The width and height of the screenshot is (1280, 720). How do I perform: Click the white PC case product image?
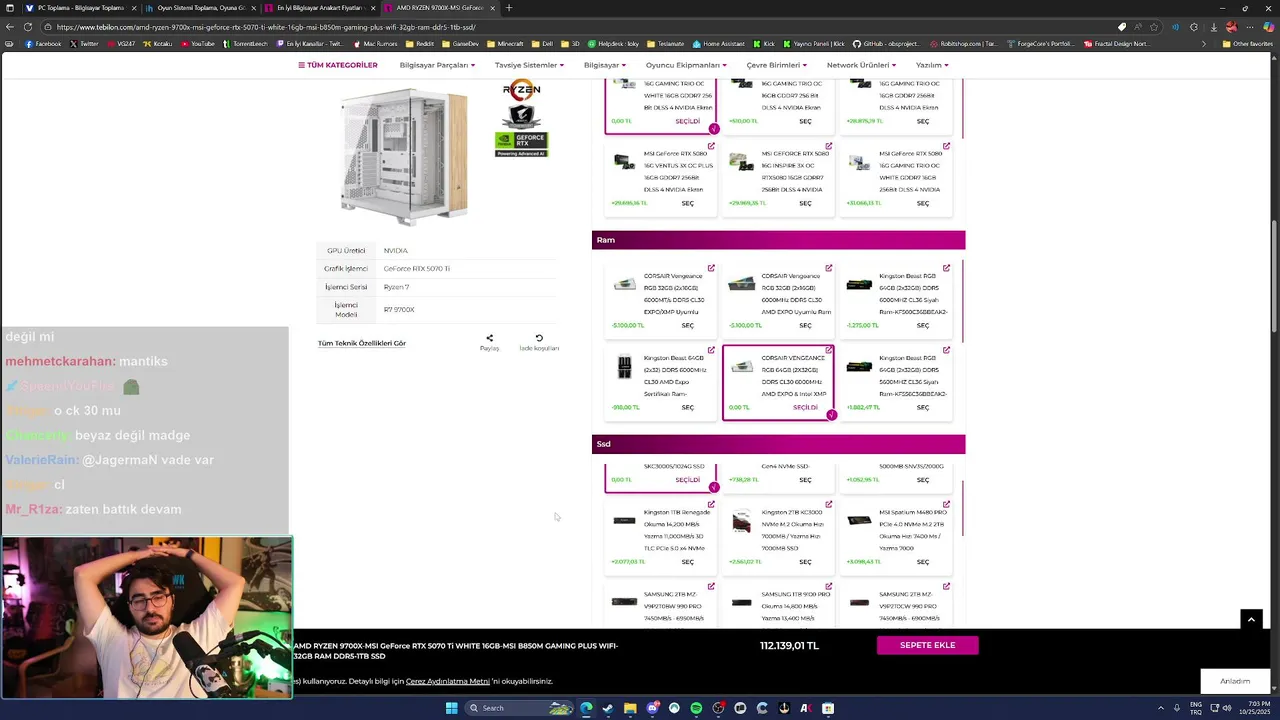coord(403,155)
